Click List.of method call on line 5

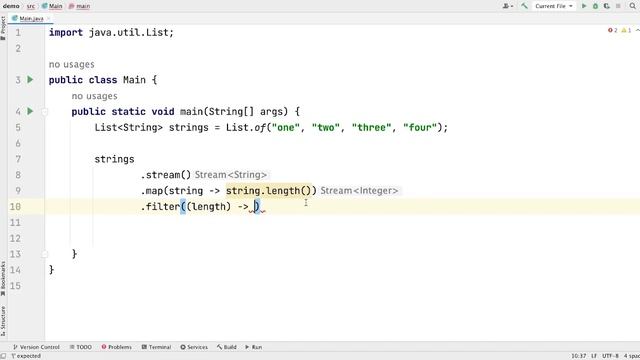(246, 127)
